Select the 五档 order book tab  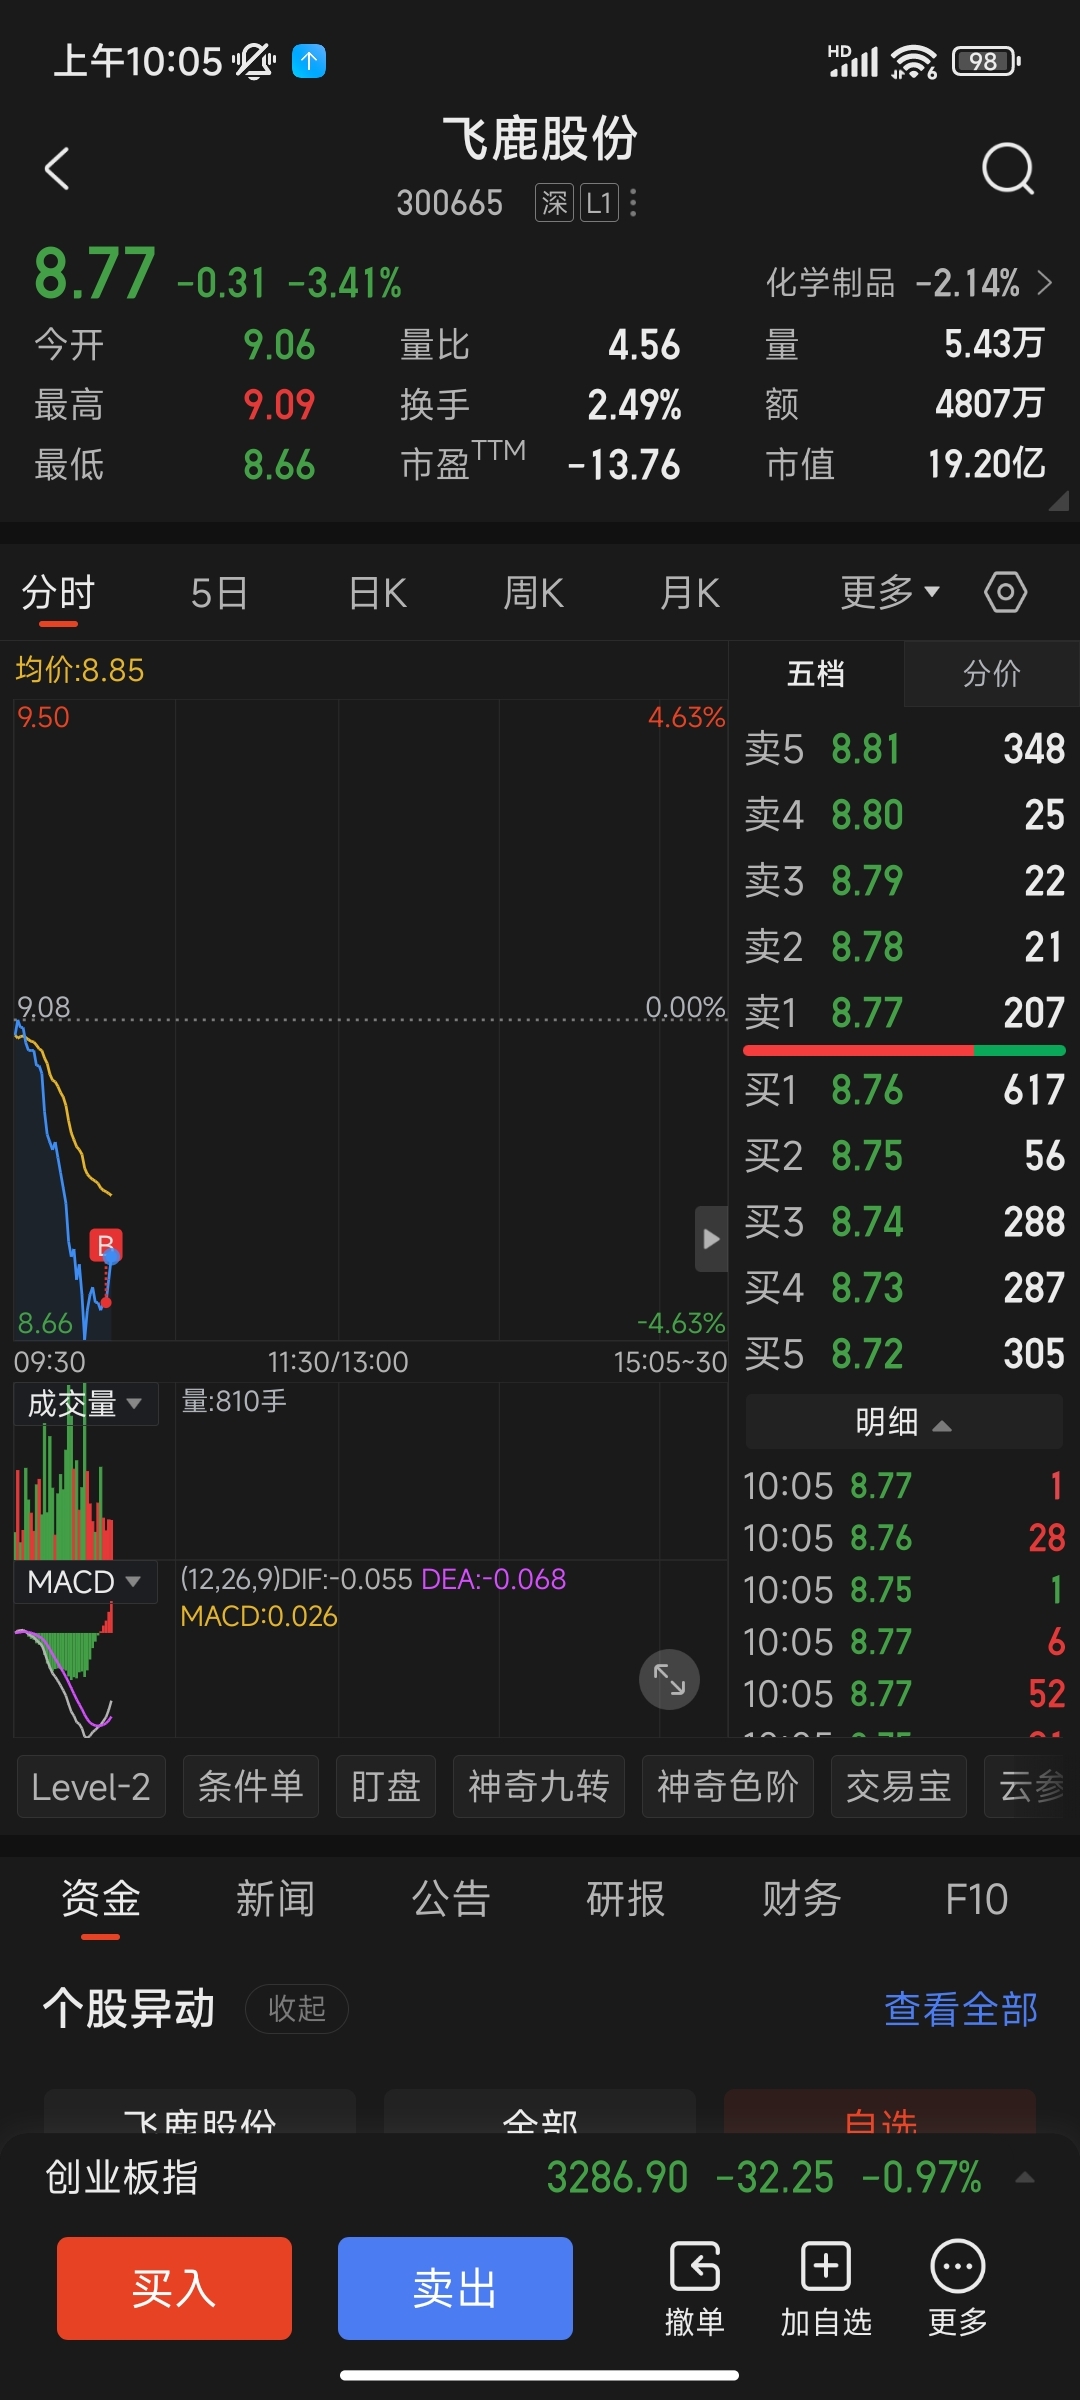coord(816,673)
